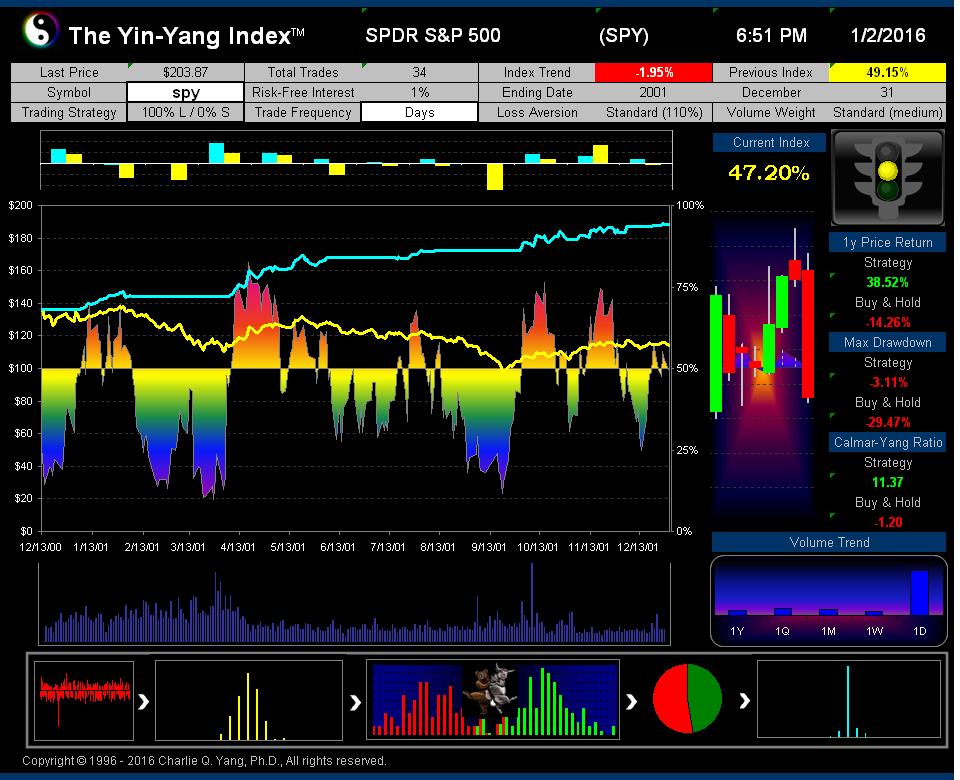Open the Trade Frequency Days field
Image resolution: width=960 pixels, height=780 pixels.
419,113
